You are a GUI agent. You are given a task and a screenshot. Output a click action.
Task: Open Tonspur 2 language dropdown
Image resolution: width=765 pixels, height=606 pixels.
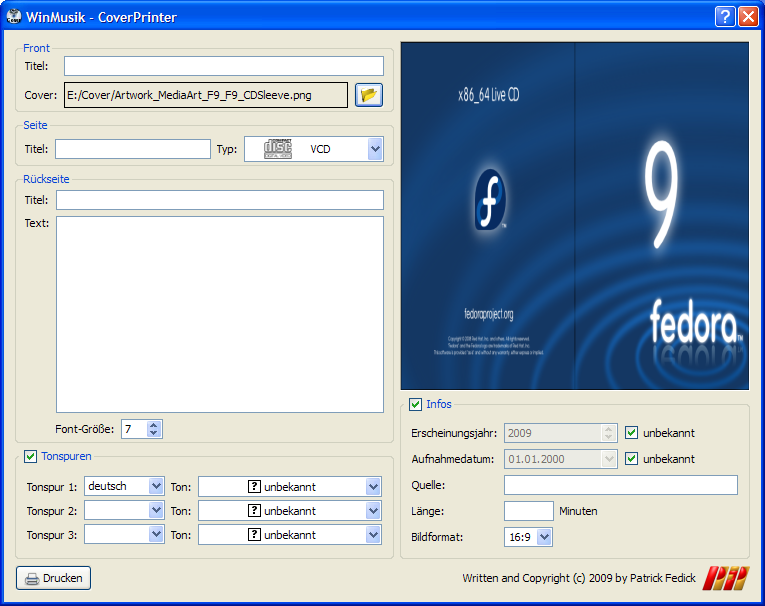coord(156,510)
